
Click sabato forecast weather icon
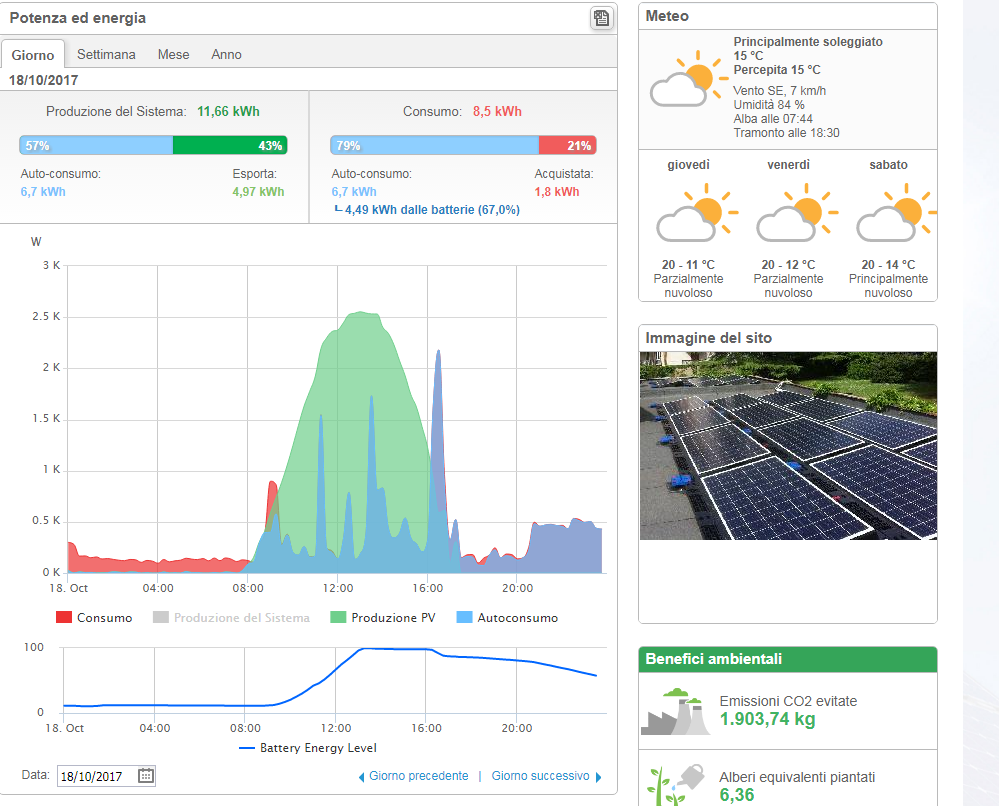896,213
